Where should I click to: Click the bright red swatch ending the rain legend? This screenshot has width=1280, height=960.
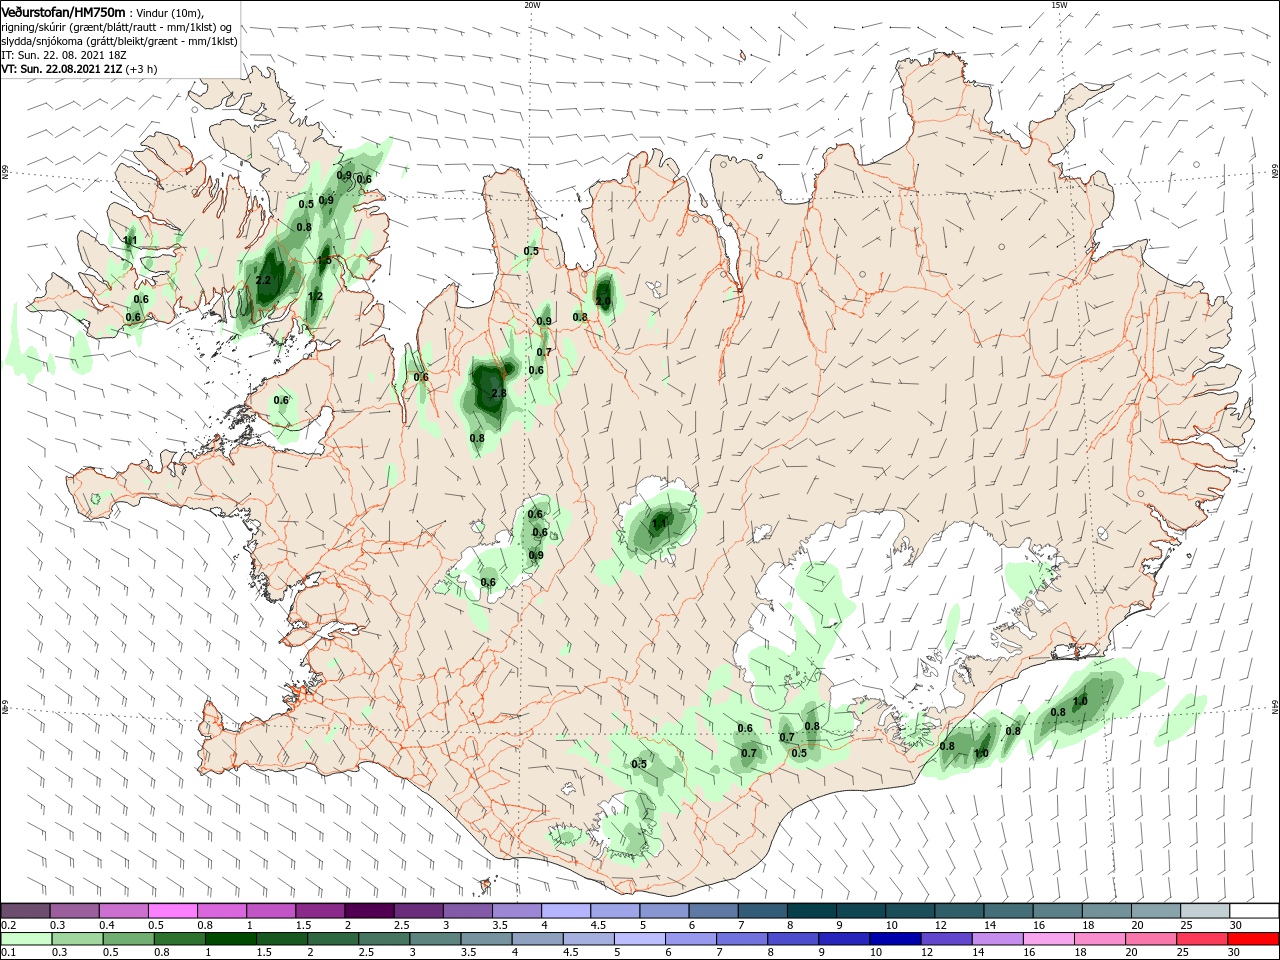(x=1253, y=939)
